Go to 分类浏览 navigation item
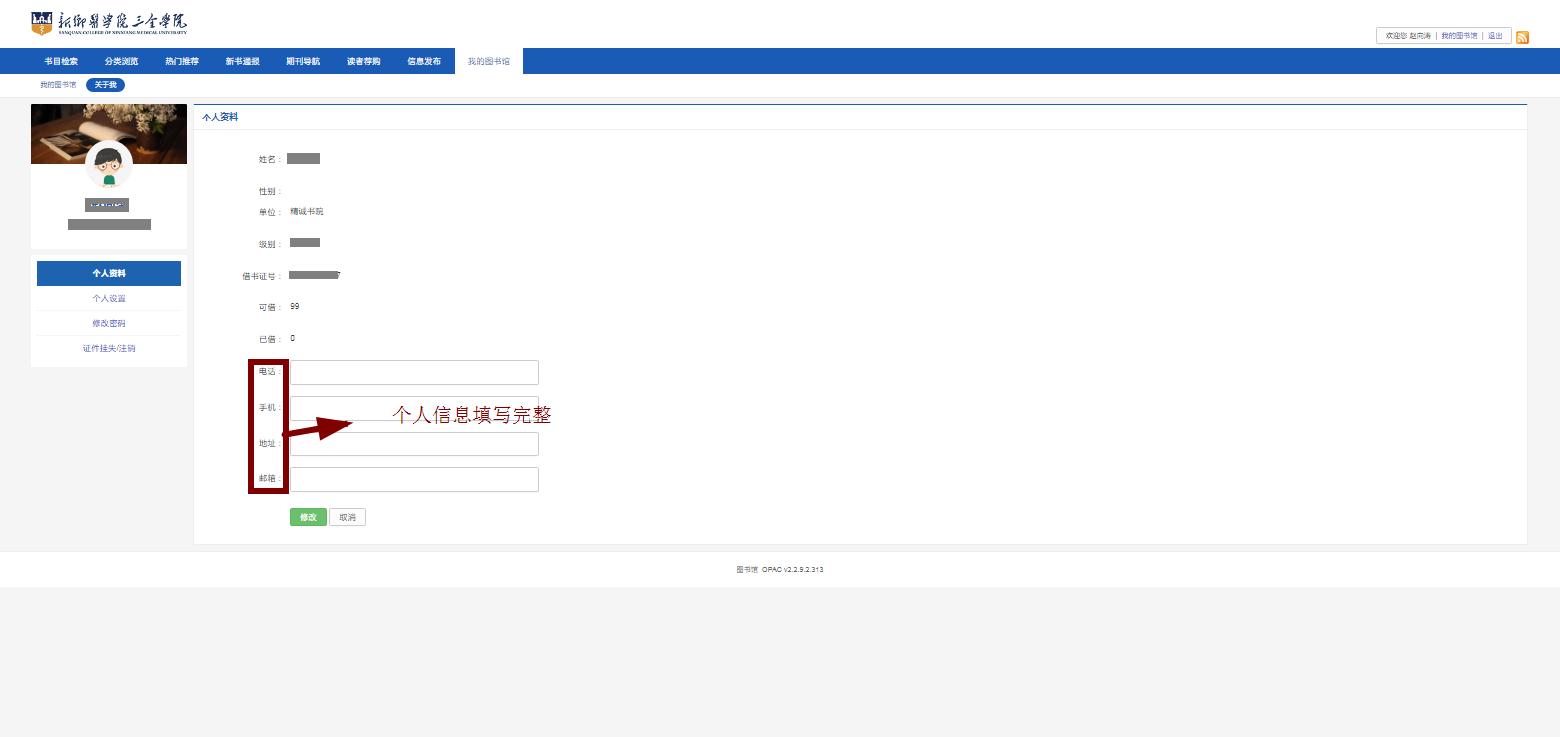Screen dimensions: 1560x737 tap(121, 61)
